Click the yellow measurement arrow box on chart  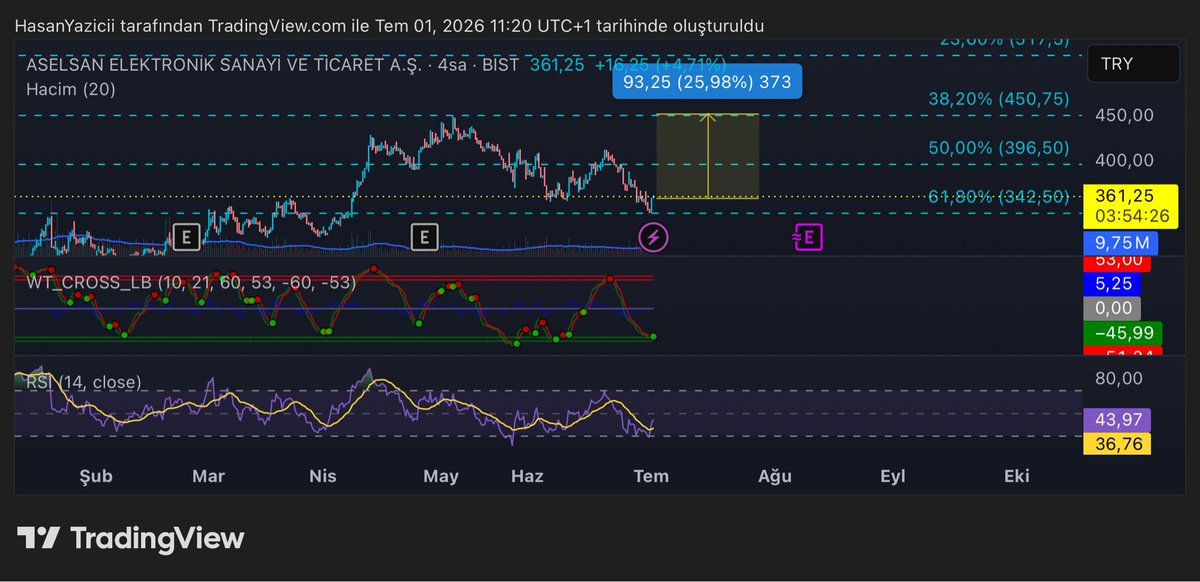coord(707,156)
